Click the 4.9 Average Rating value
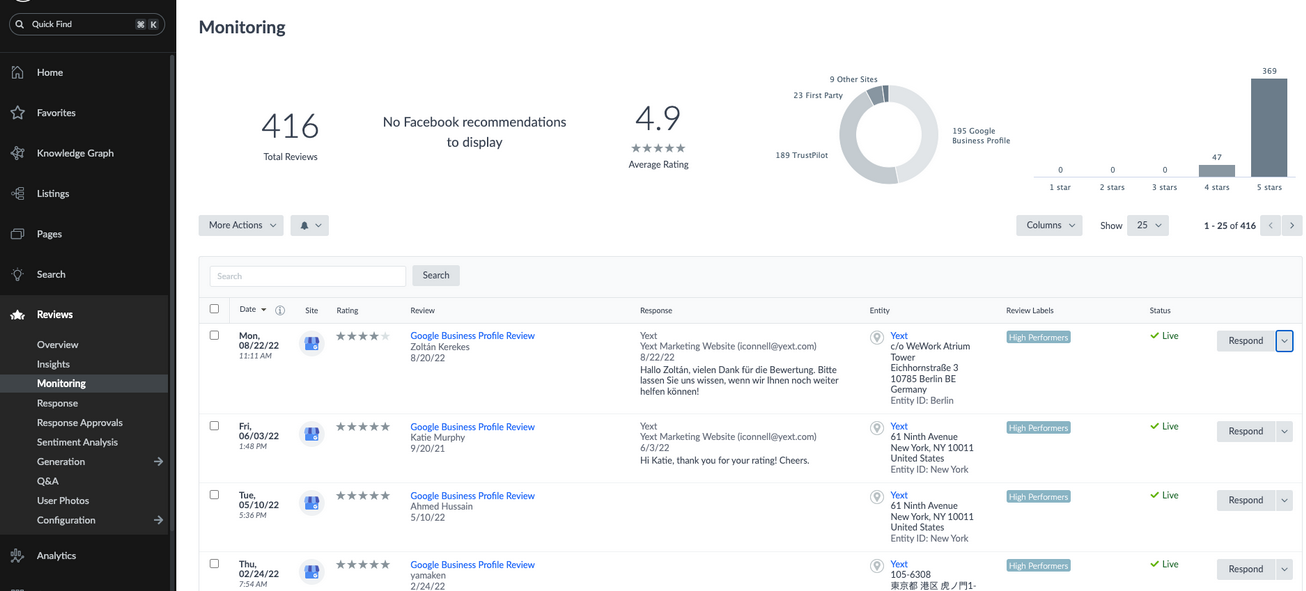Image resolution: width=1306 pixels, height=591 pixels. coord(658,118)
